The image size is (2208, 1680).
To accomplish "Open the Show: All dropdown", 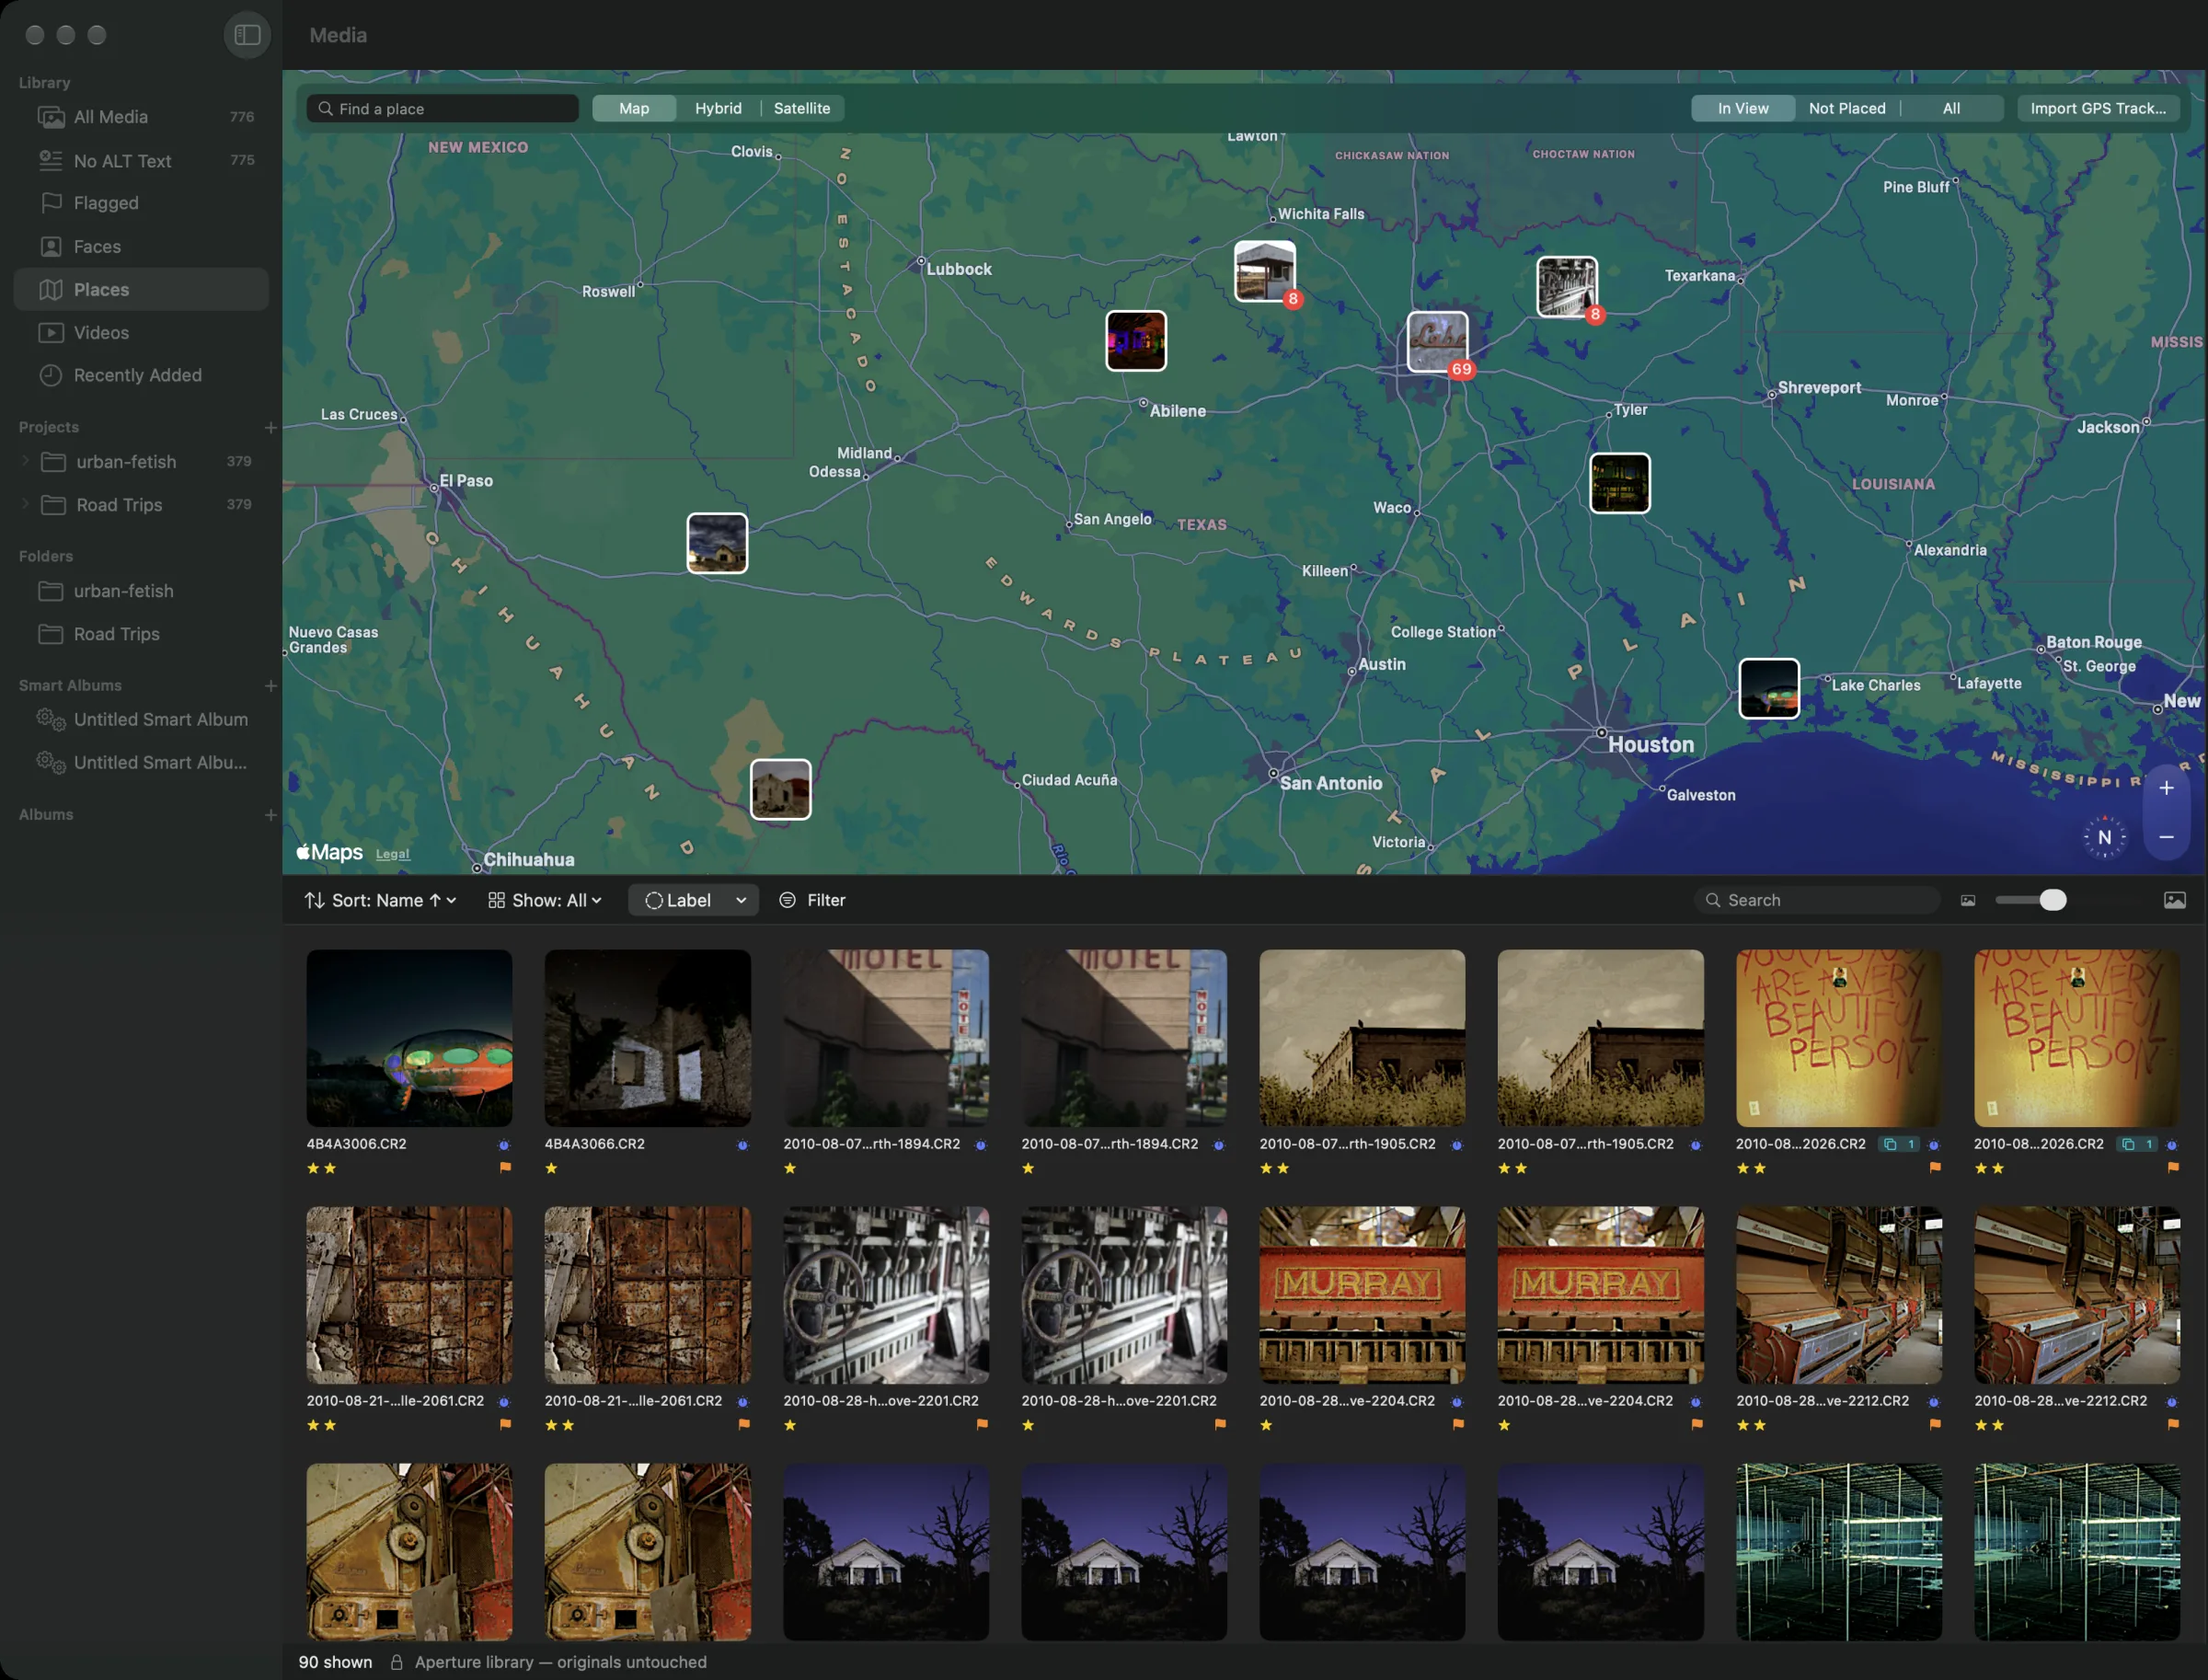I will [x=545, y=900].
